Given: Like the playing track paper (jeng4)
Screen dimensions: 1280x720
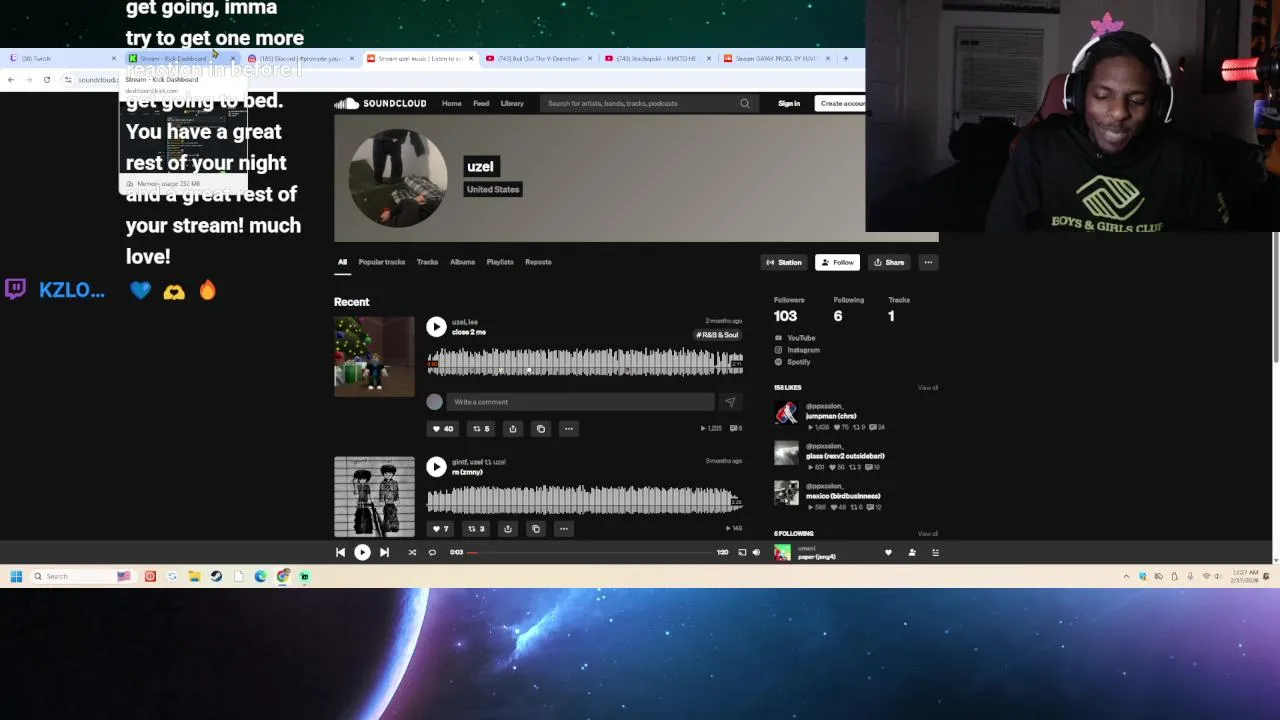Looking at the screenshot, I should point(888,552).
